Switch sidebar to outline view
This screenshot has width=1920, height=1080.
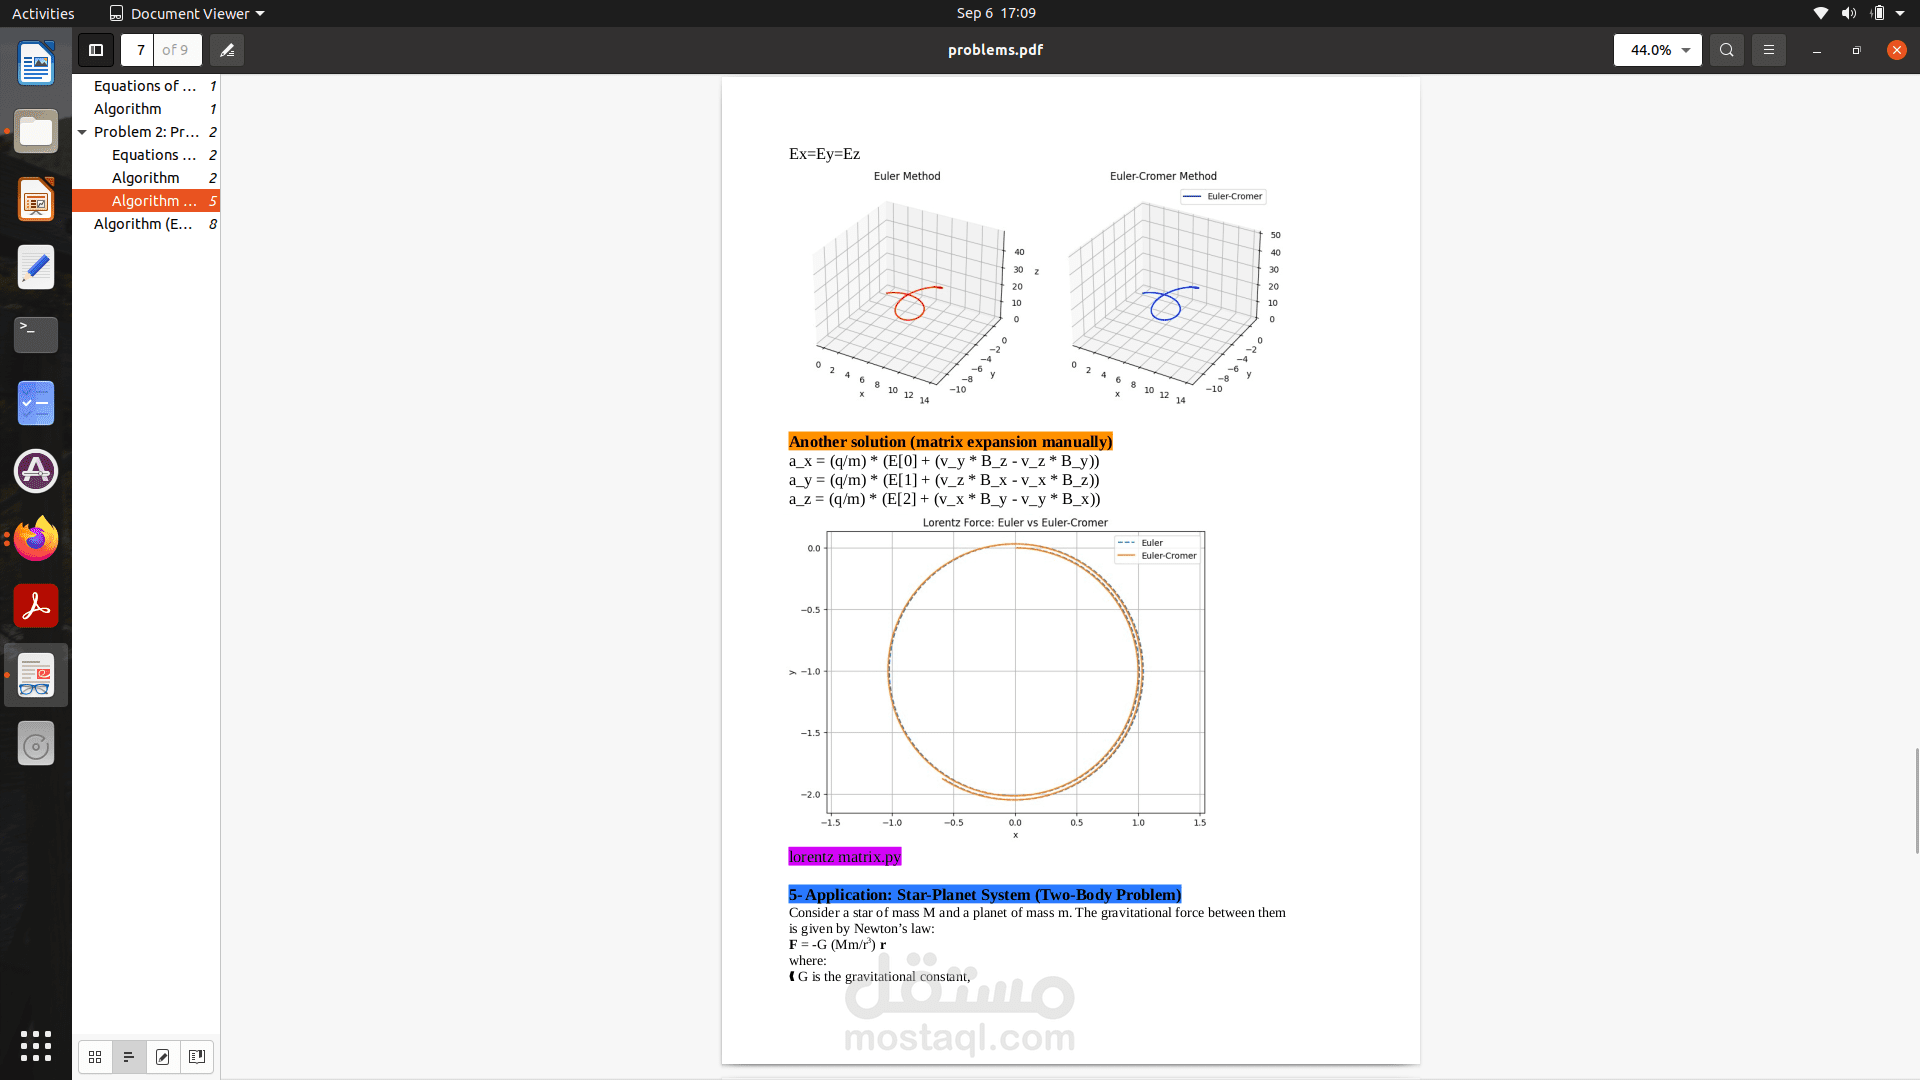coord(129,1057)
